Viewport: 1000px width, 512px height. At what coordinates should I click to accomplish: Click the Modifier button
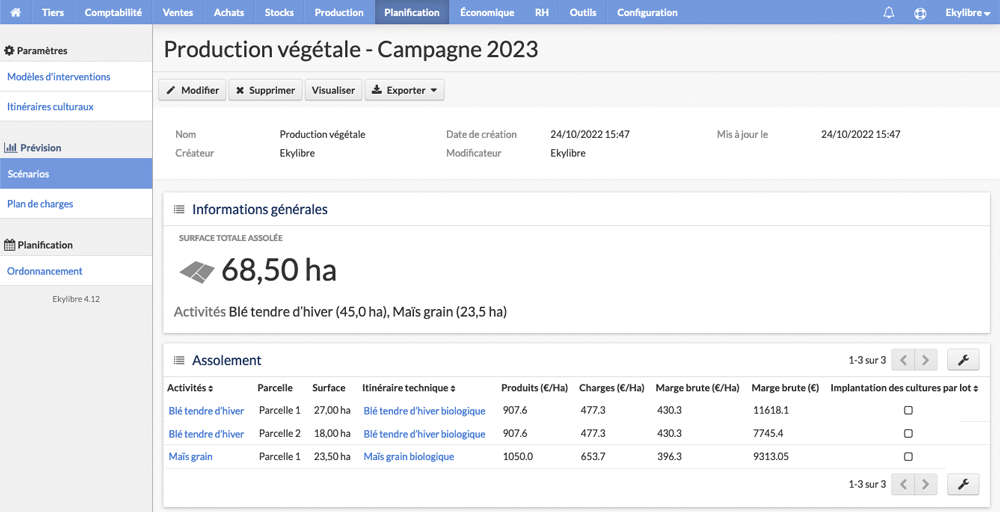(193, 90)
